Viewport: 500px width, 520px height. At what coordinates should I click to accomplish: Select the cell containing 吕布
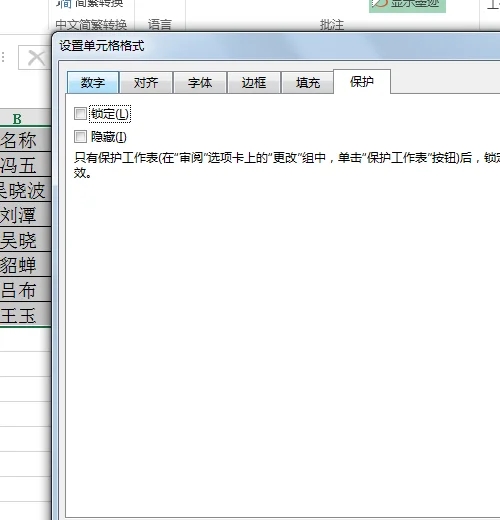25,290
